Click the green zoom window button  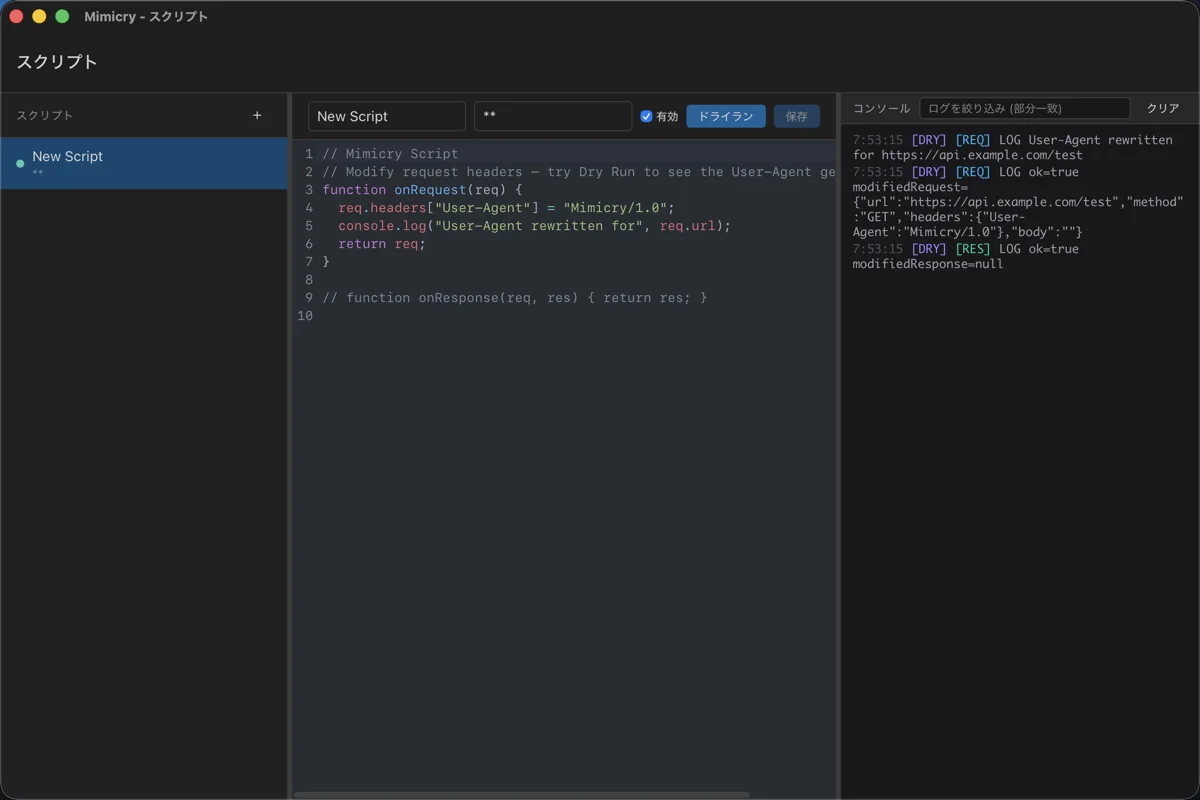[x=62, y=17]
